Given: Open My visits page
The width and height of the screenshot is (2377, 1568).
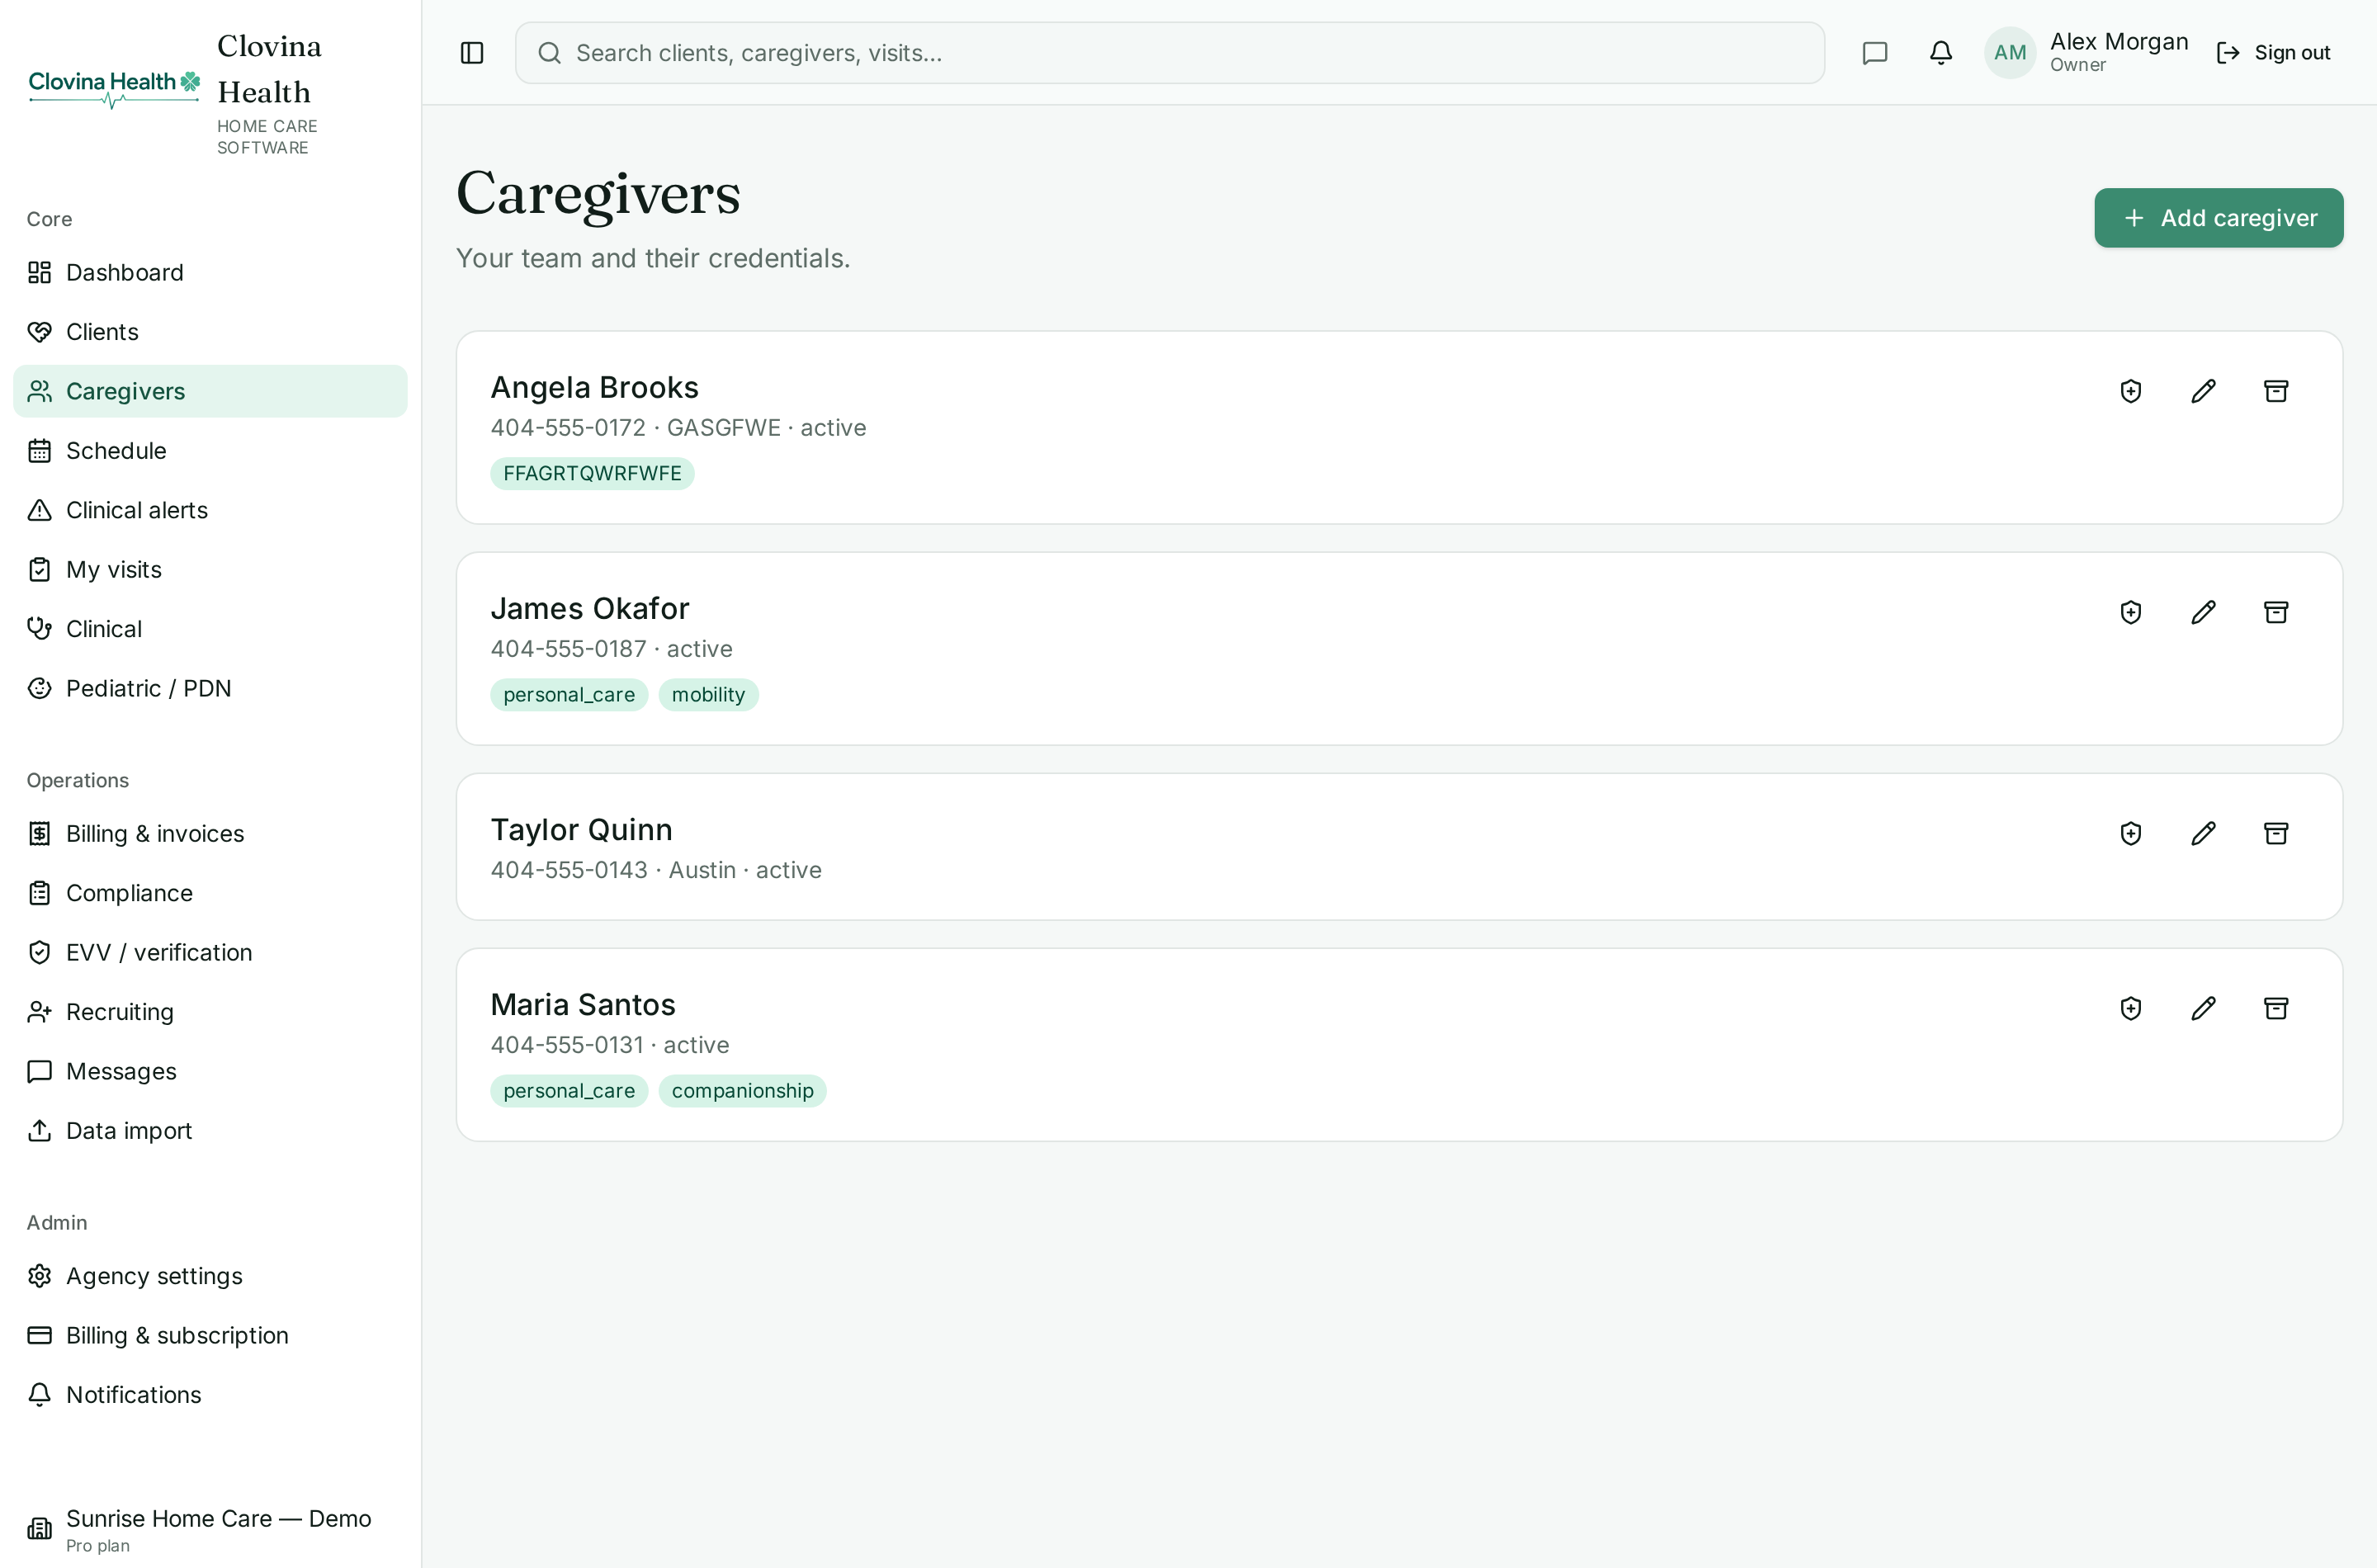Looking at the screenshot, I should [x=210, y=569].
